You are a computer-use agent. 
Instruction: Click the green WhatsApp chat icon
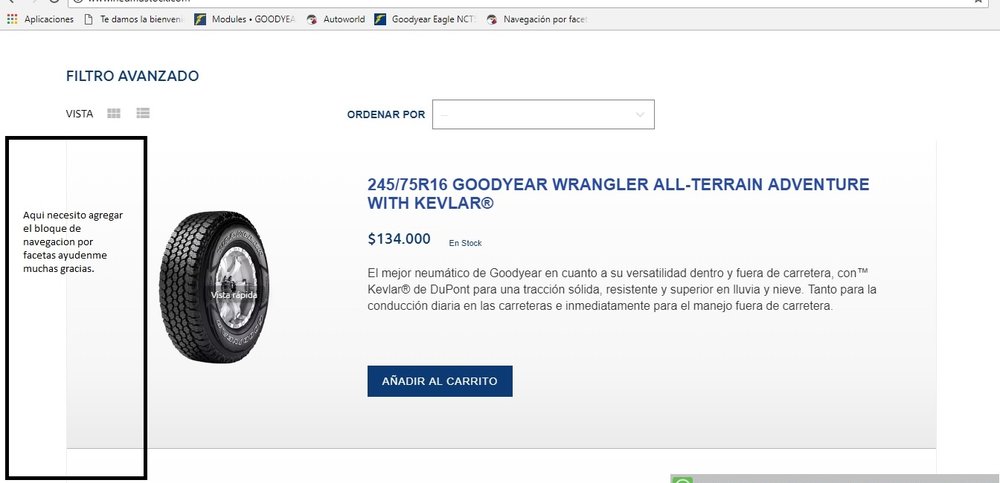click(682, 480)
